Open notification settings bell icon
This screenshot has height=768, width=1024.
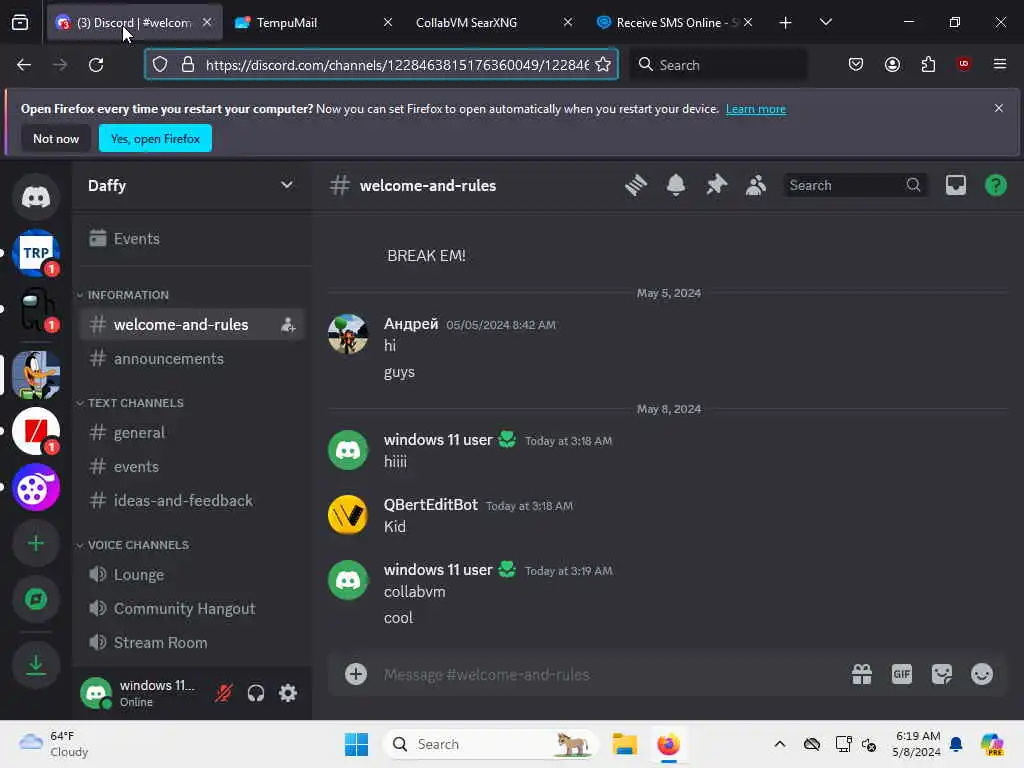click(x=676, y=185)
